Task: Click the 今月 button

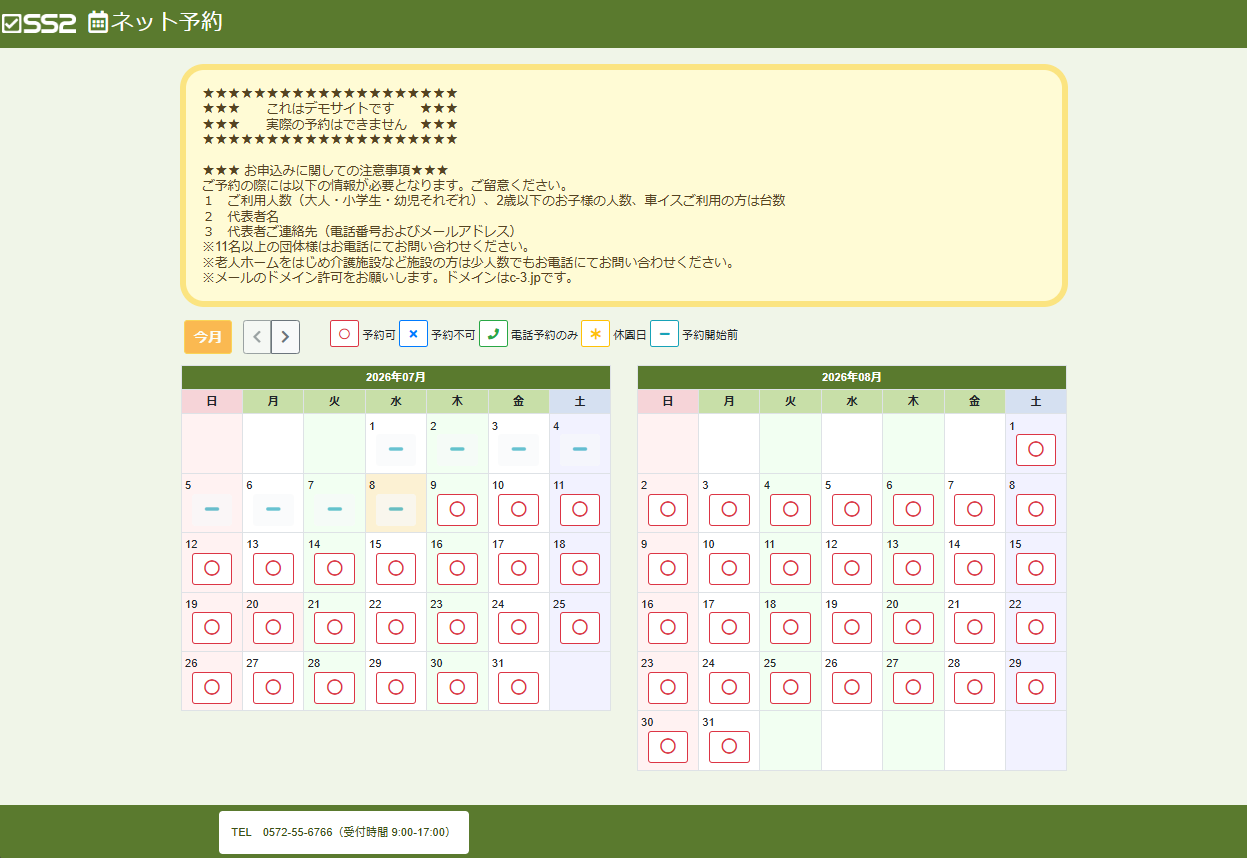Action: [208, 337]
